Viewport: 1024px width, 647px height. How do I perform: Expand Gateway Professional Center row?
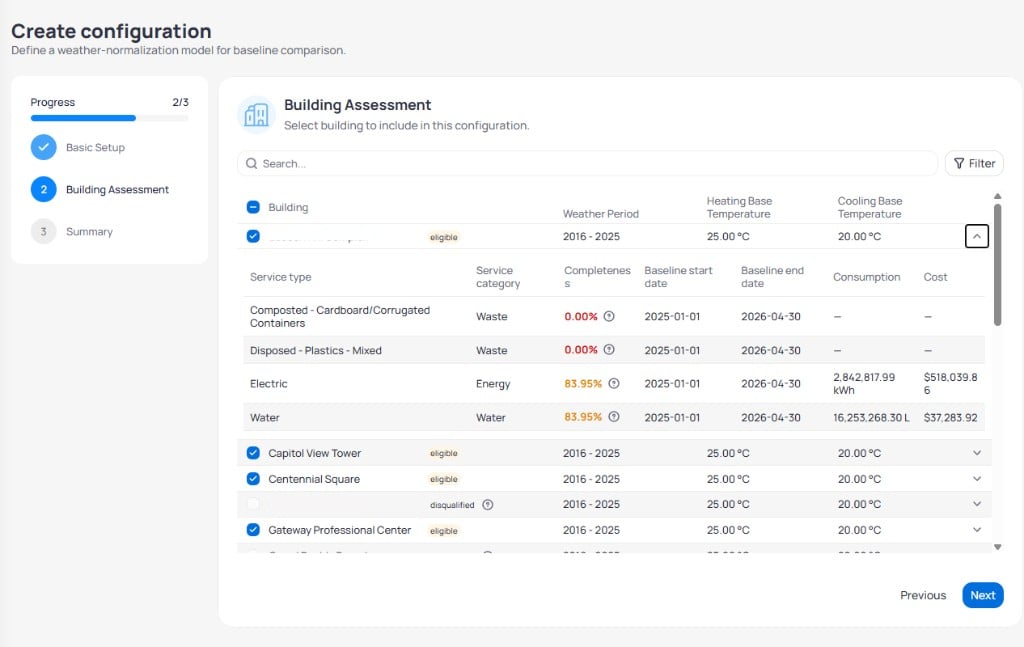click(x=977, y=529)
